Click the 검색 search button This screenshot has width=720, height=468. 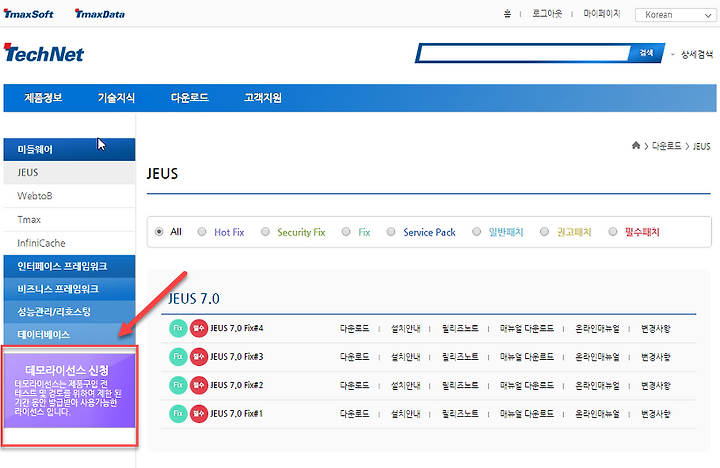[x=647, y=53]
